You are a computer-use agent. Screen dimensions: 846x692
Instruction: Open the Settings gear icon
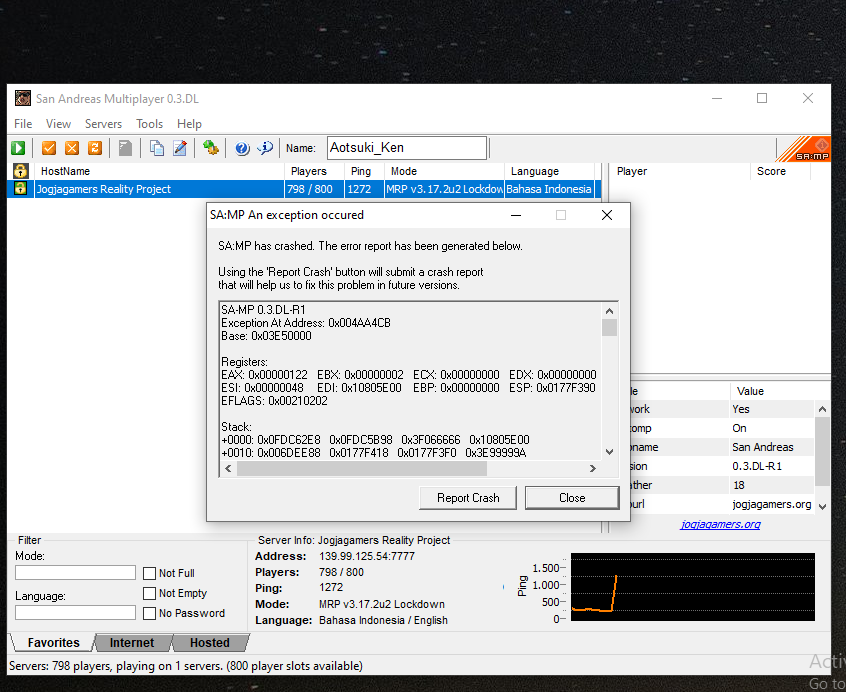click(x=210, y=148)
